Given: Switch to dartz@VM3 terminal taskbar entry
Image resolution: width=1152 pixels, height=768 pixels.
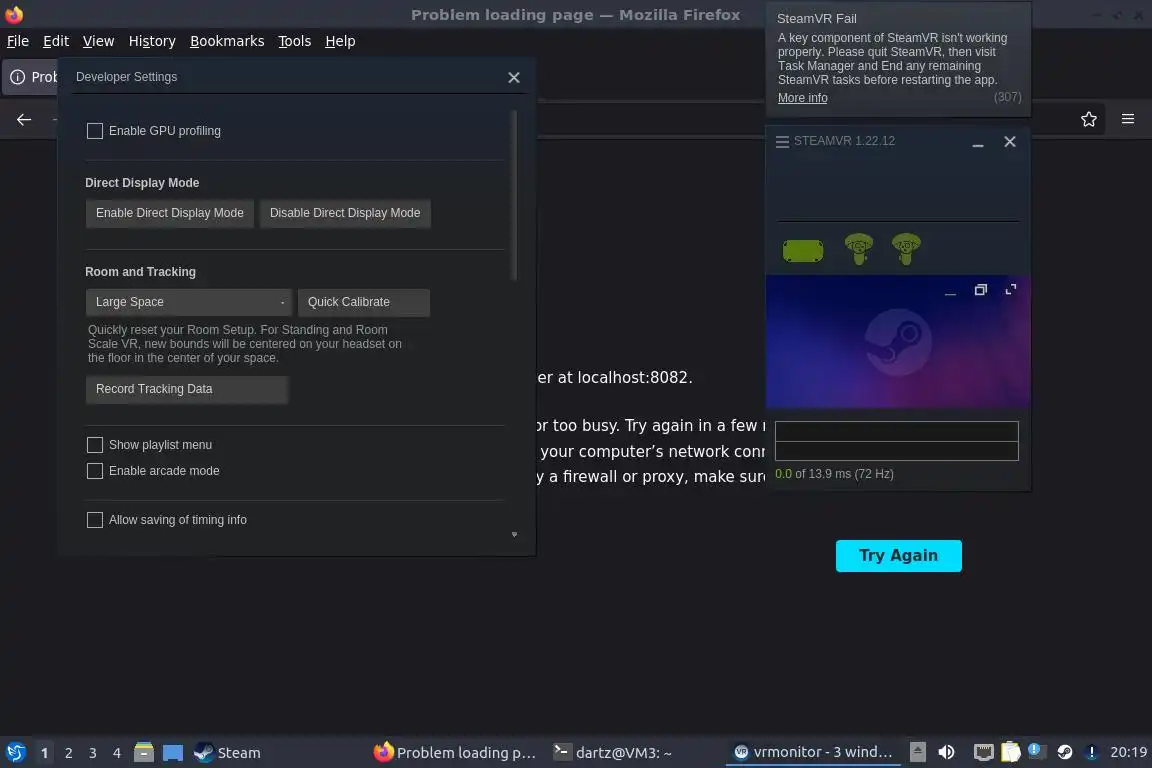Looking at the screenshot, I should (612, 753).
